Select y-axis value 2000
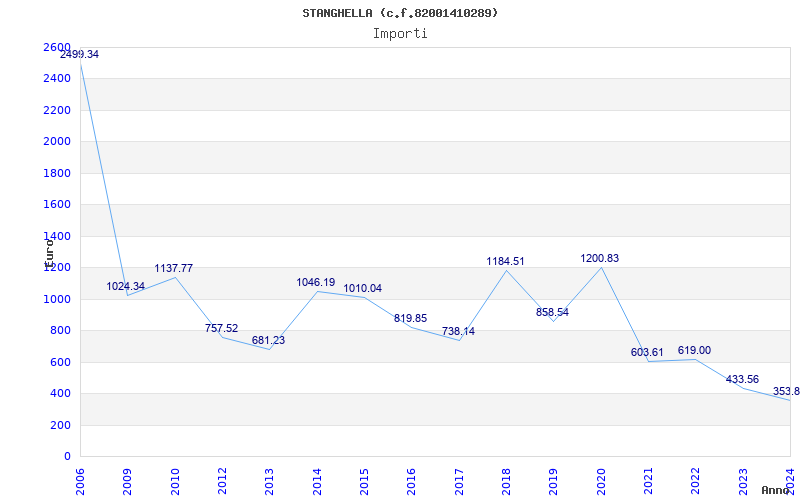 (57, 141)
